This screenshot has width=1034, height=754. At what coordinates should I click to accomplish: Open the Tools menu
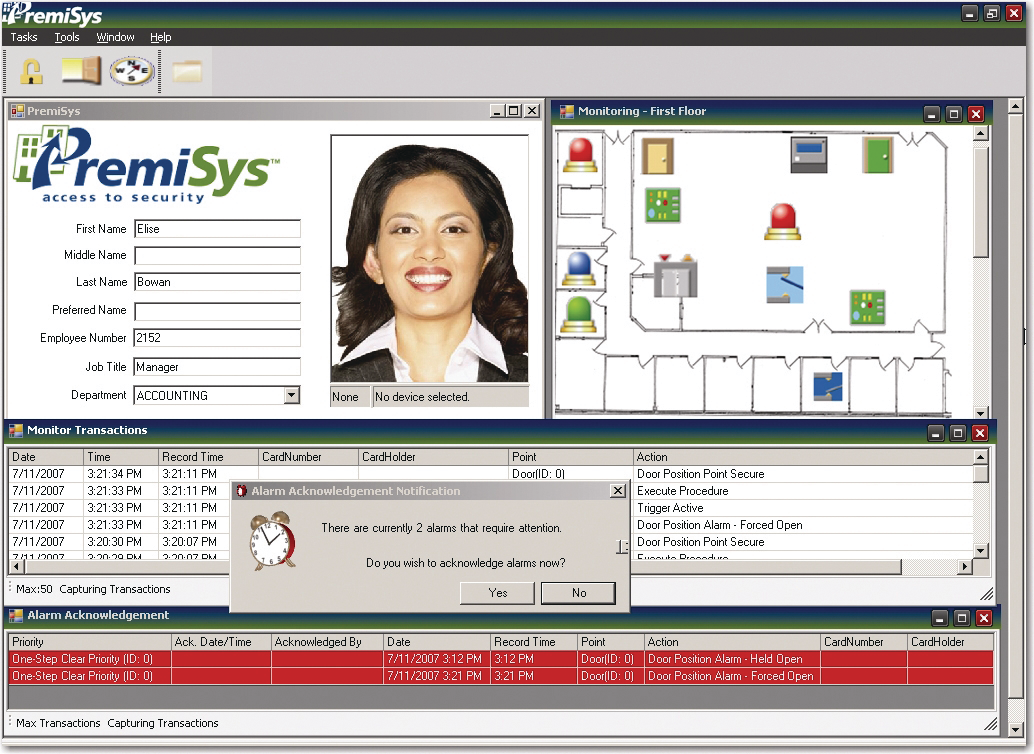(x=67, y=37)
